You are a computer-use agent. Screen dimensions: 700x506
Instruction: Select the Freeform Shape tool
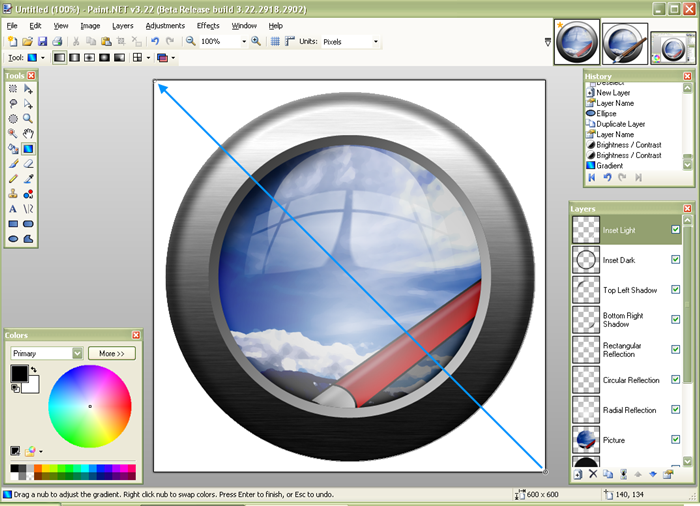pos(28,239)
